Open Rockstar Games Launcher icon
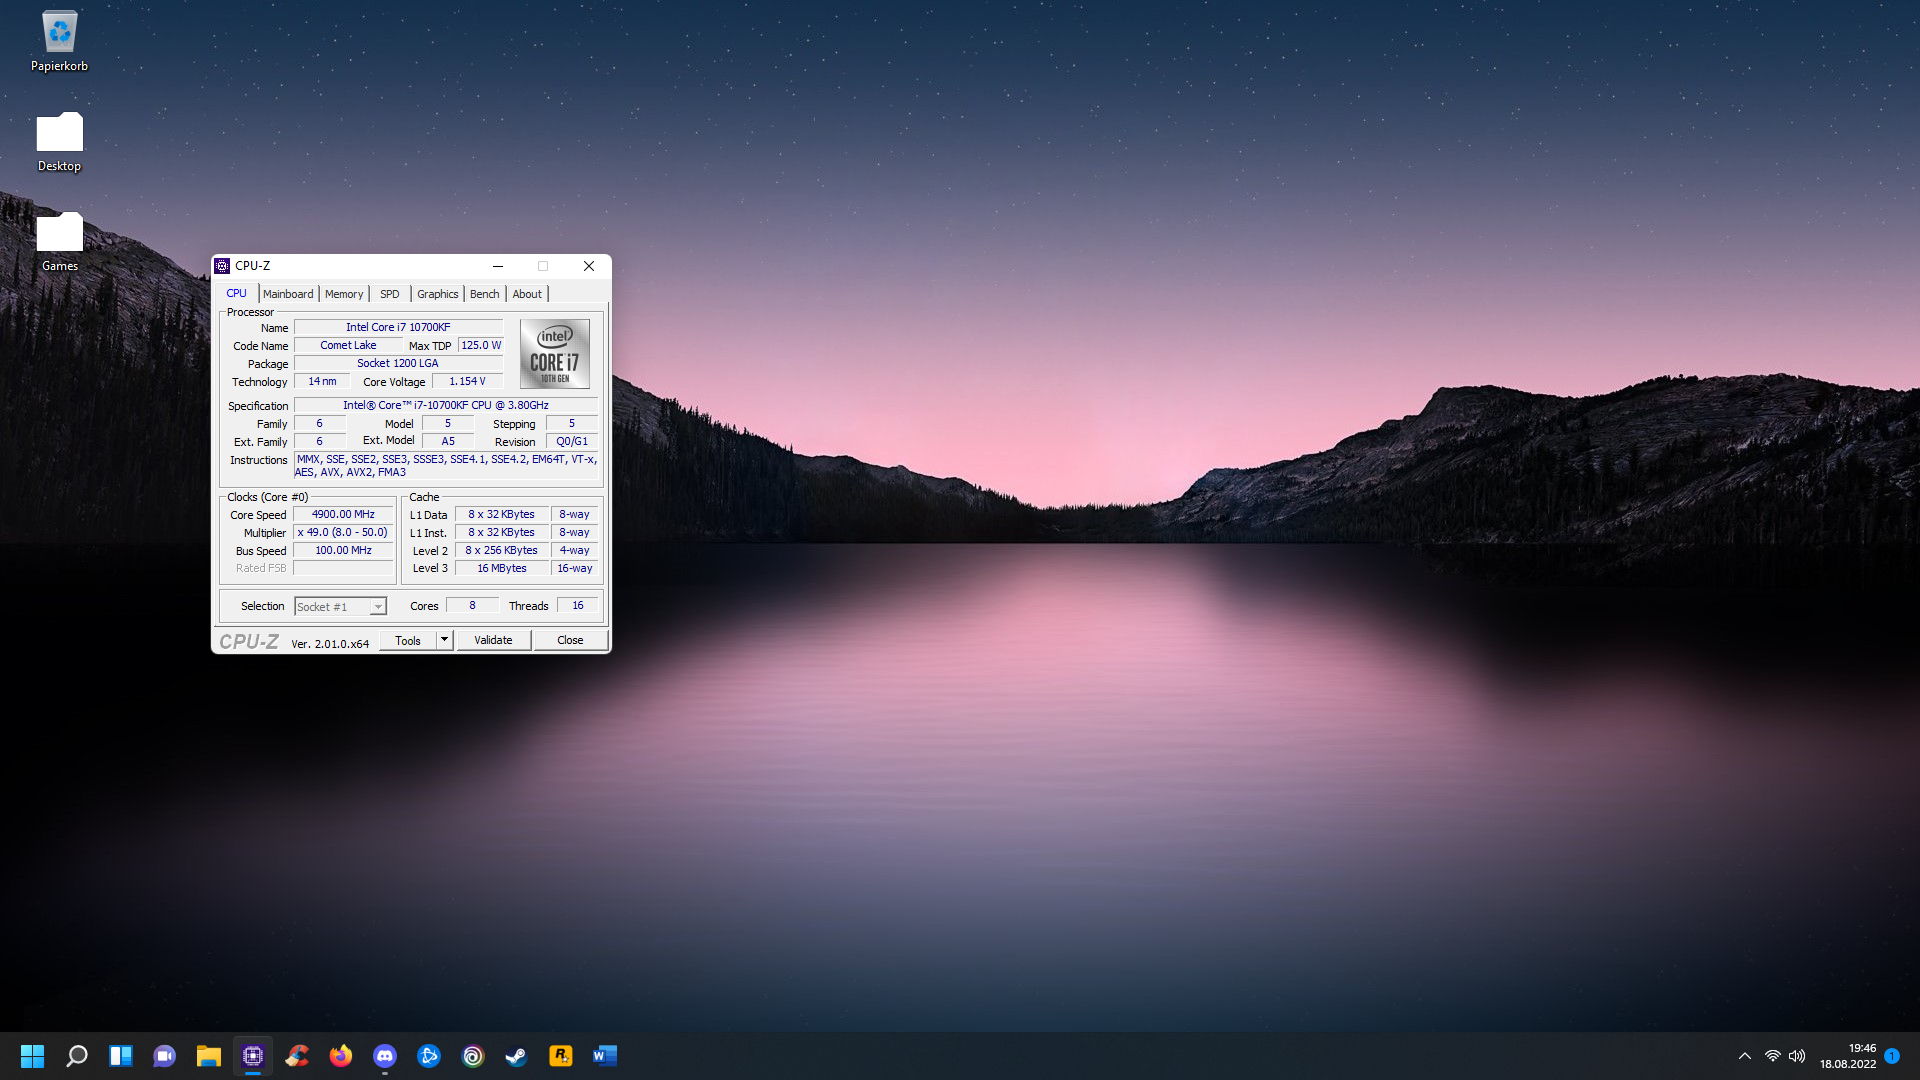 561,1056
